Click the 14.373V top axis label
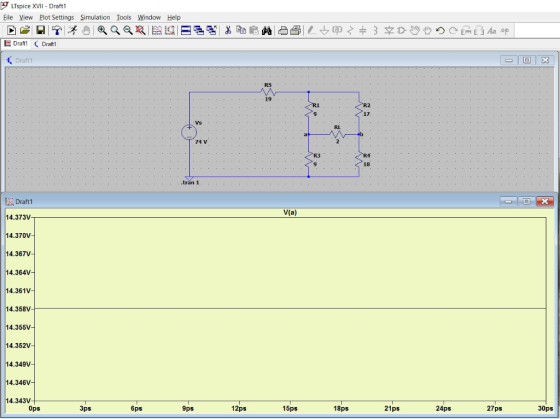The image size is (560, 419). [x=18, y=217]
